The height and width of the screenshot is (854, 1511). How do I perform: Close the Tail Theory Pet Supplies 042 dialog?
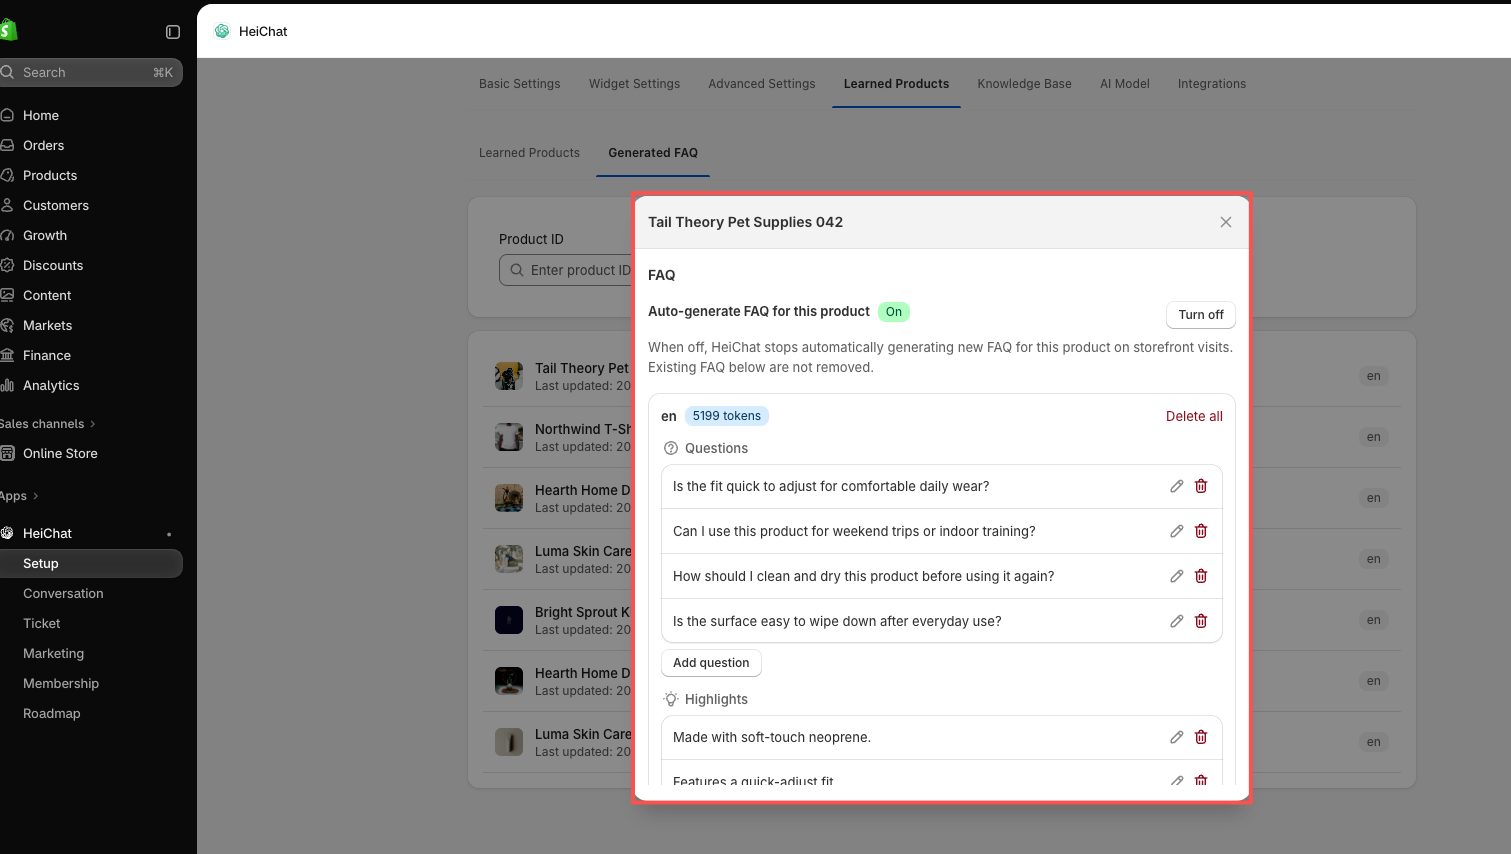(1226, 222)
